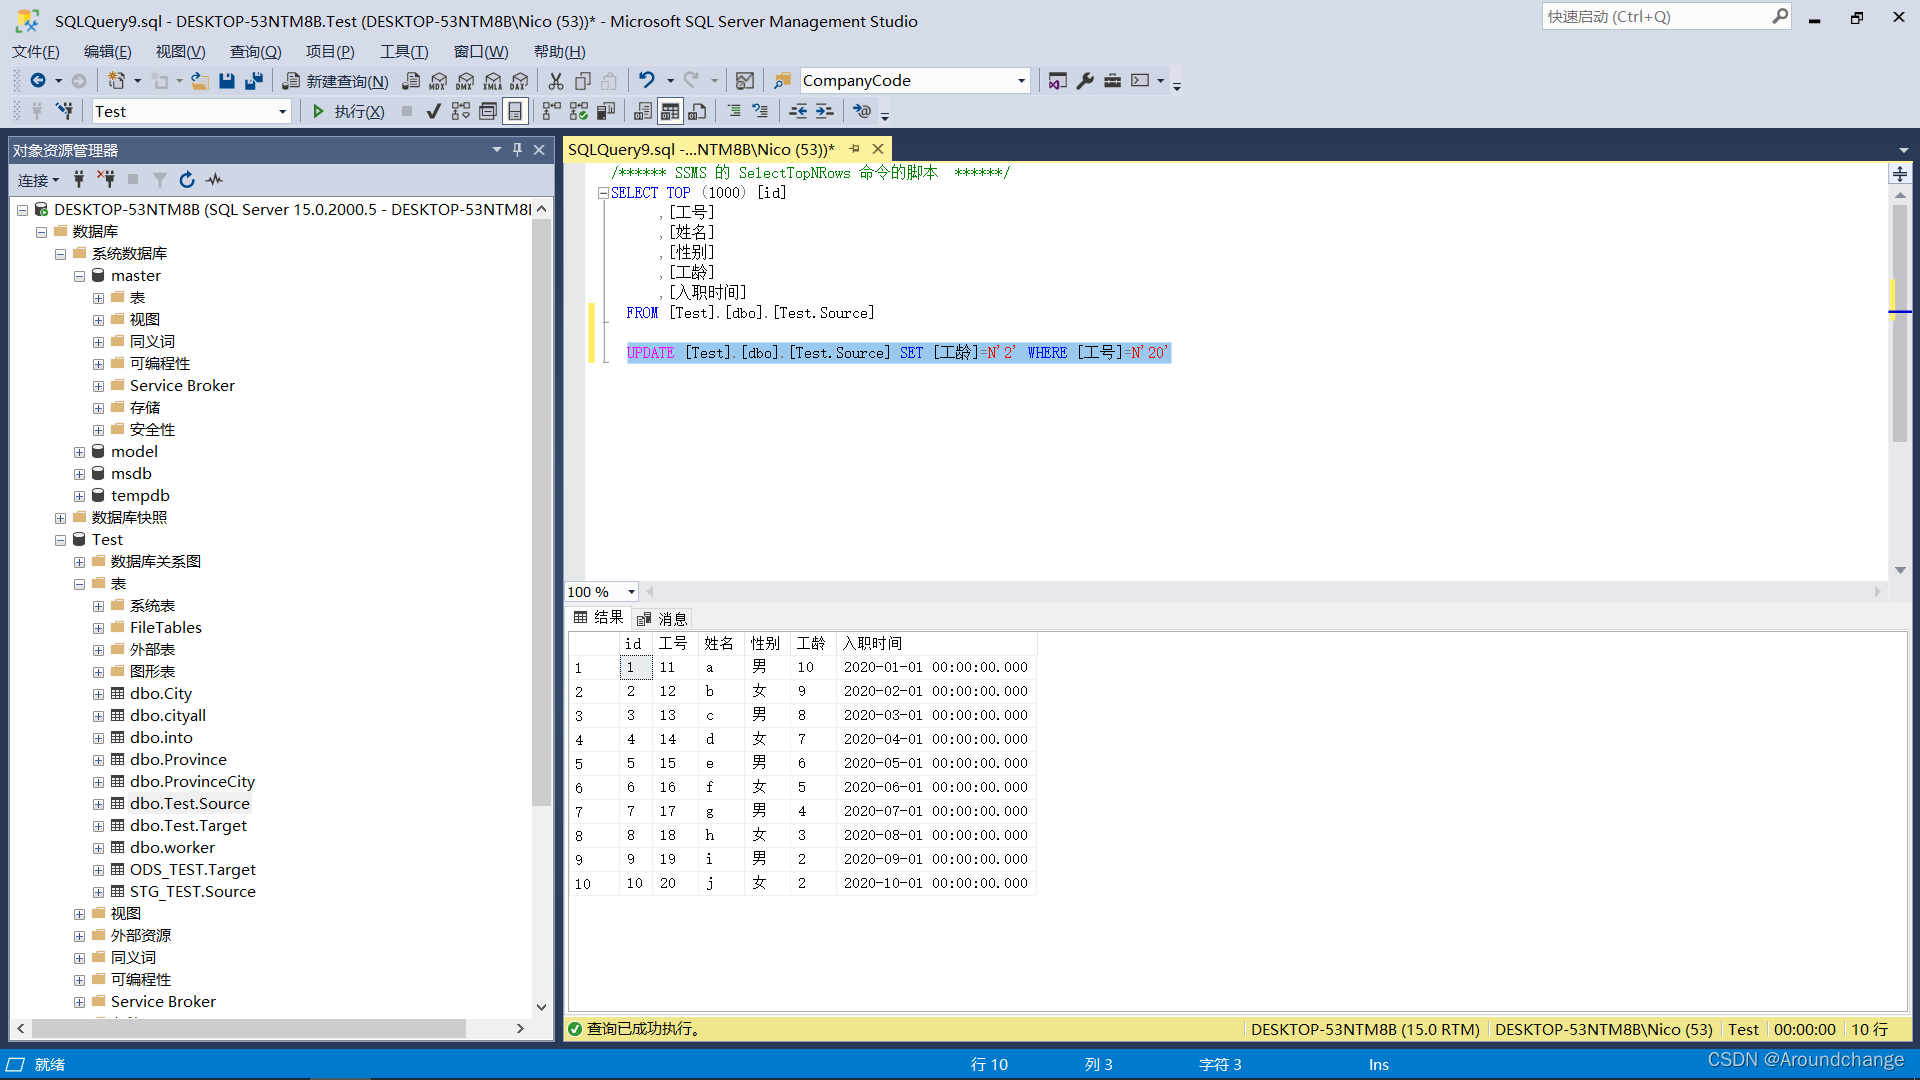The image size is (1920, 1080).
Task: Click the Cut scissors icon
Action: 556,81
